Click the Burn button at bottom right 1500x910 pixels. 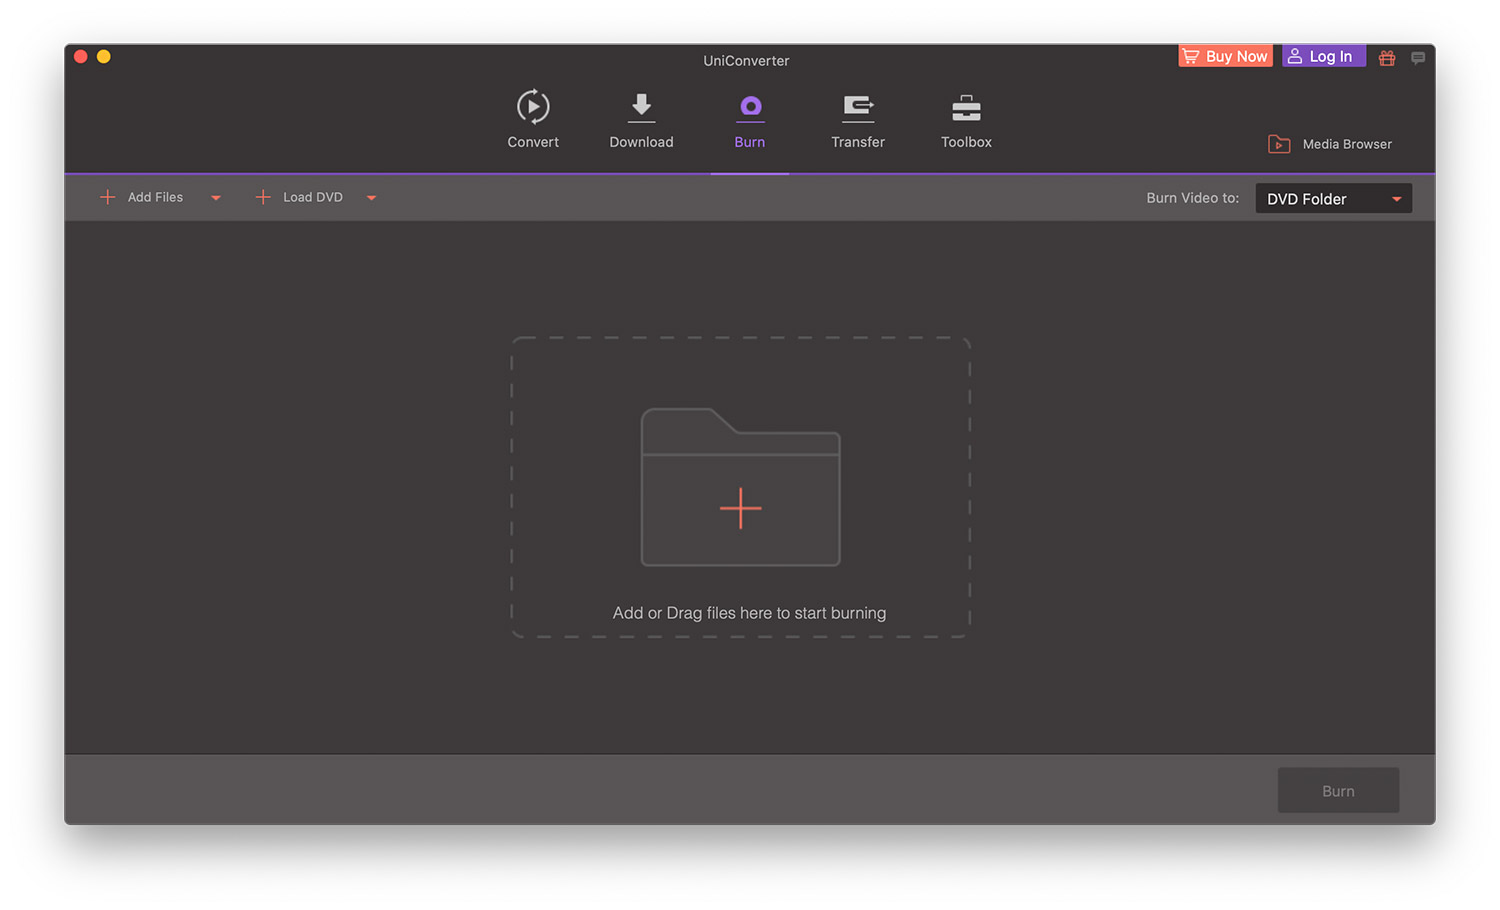tap(1338, 790)
